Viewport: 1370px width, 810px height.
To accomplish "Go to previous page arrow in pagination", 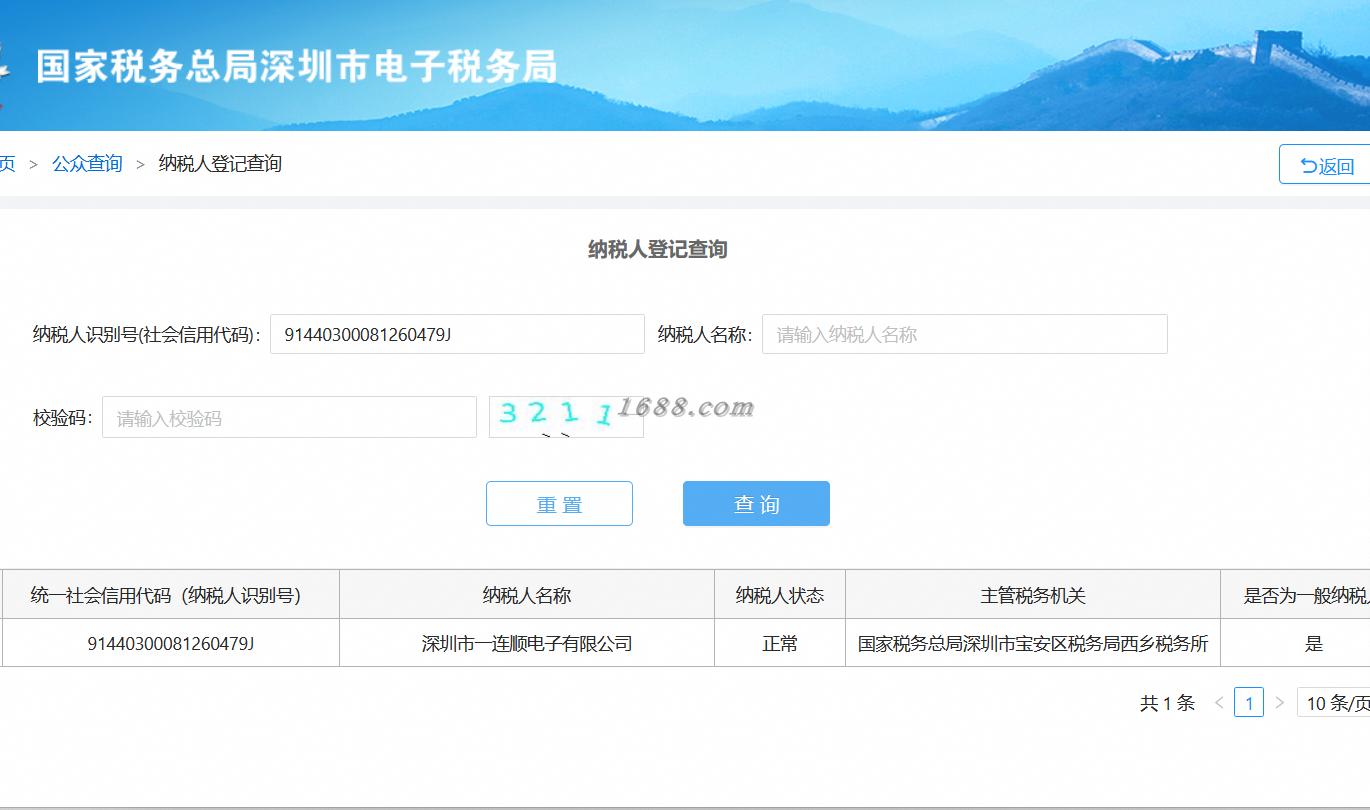I will [x=1219, y=703].
